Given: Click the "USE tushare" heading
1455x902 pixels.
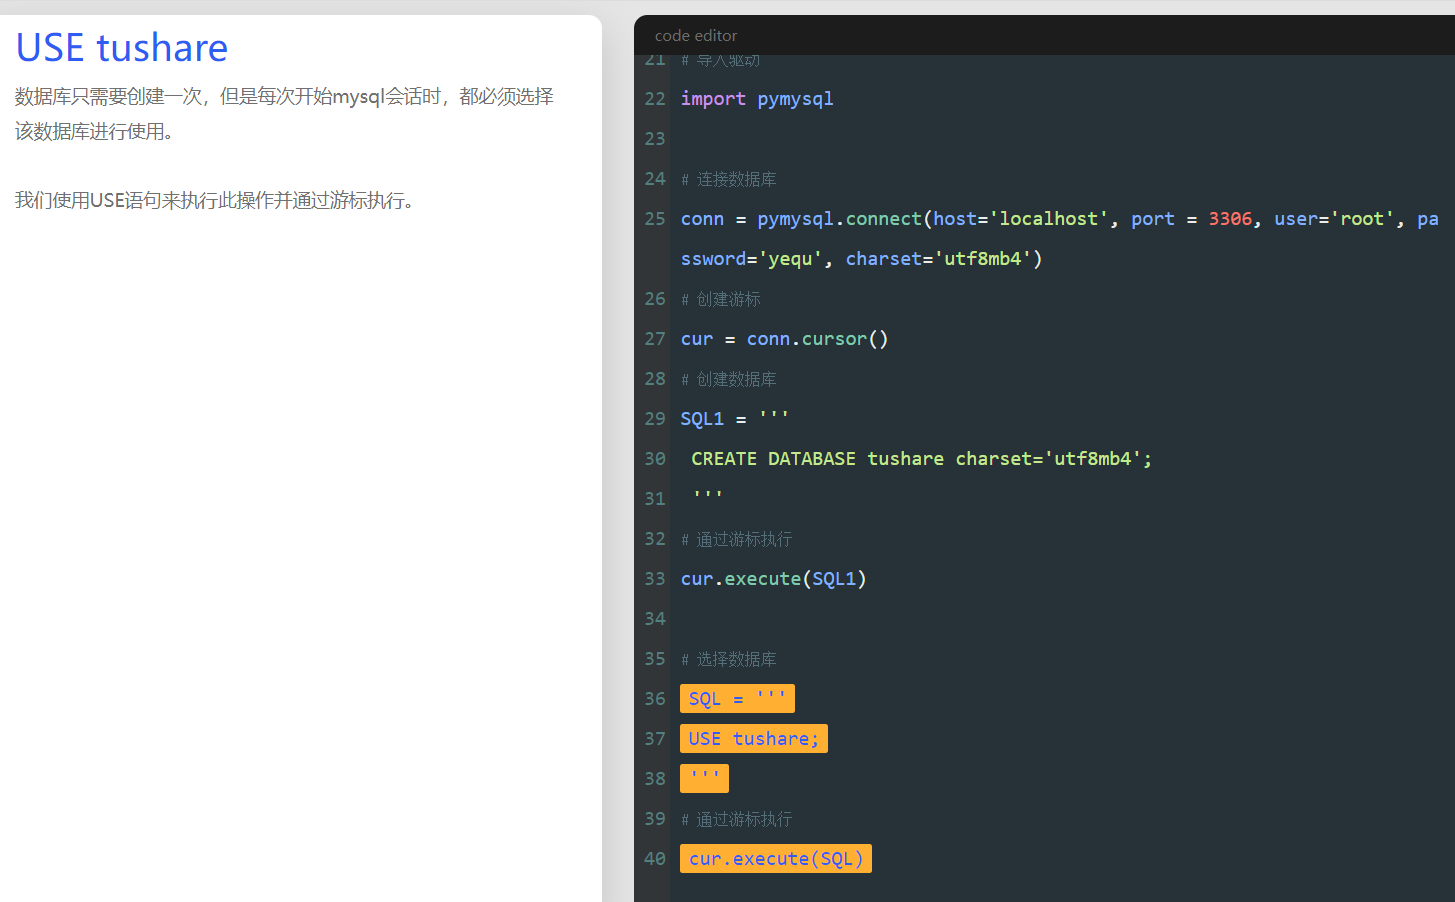Looking at the screenshot, I should [x=122, y=48].
